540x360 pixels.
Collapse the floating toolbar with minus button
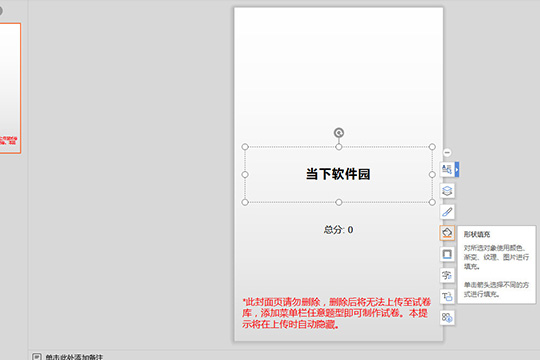[x=447, y=153]
